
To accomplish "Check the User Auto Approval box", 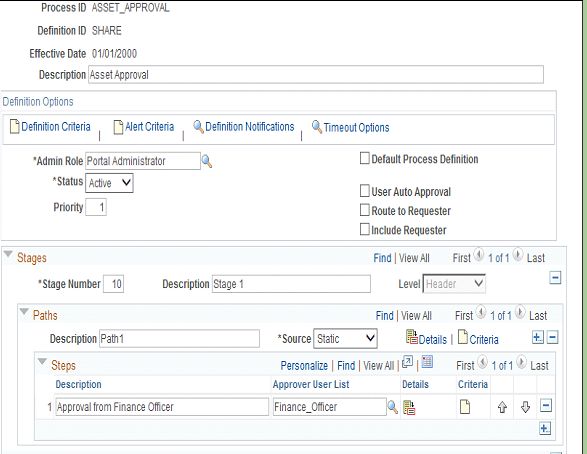I will click(x=364, y=191).
